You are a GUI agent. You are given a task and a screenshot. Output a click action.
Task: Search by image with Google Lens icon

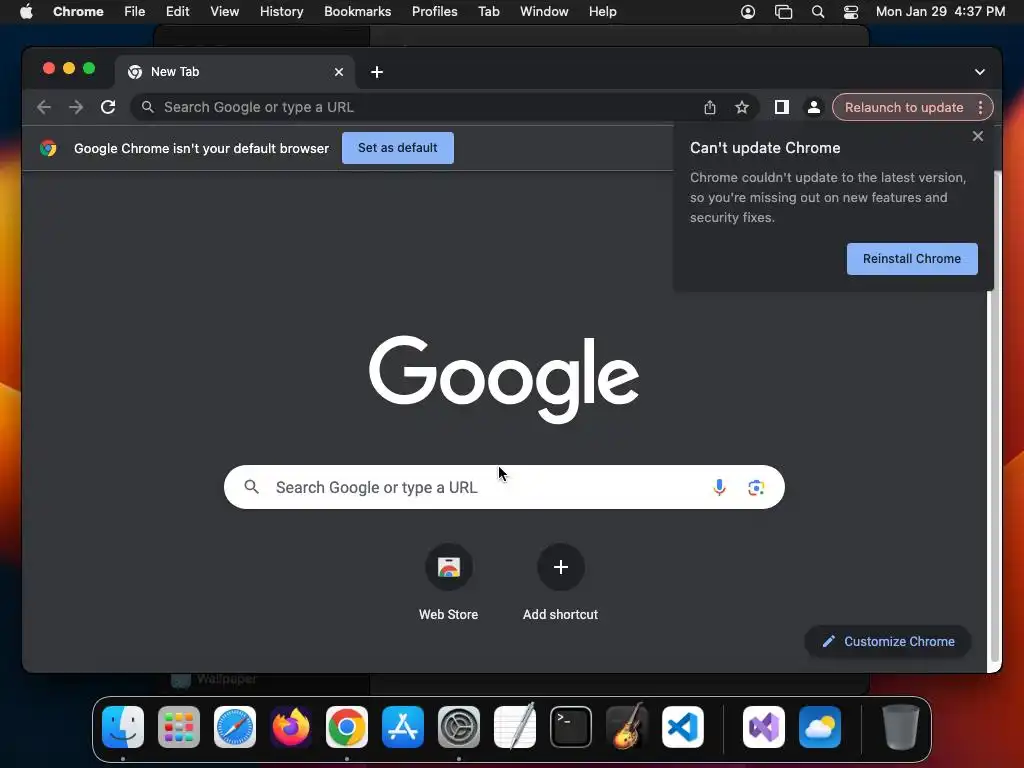point(756,487)
